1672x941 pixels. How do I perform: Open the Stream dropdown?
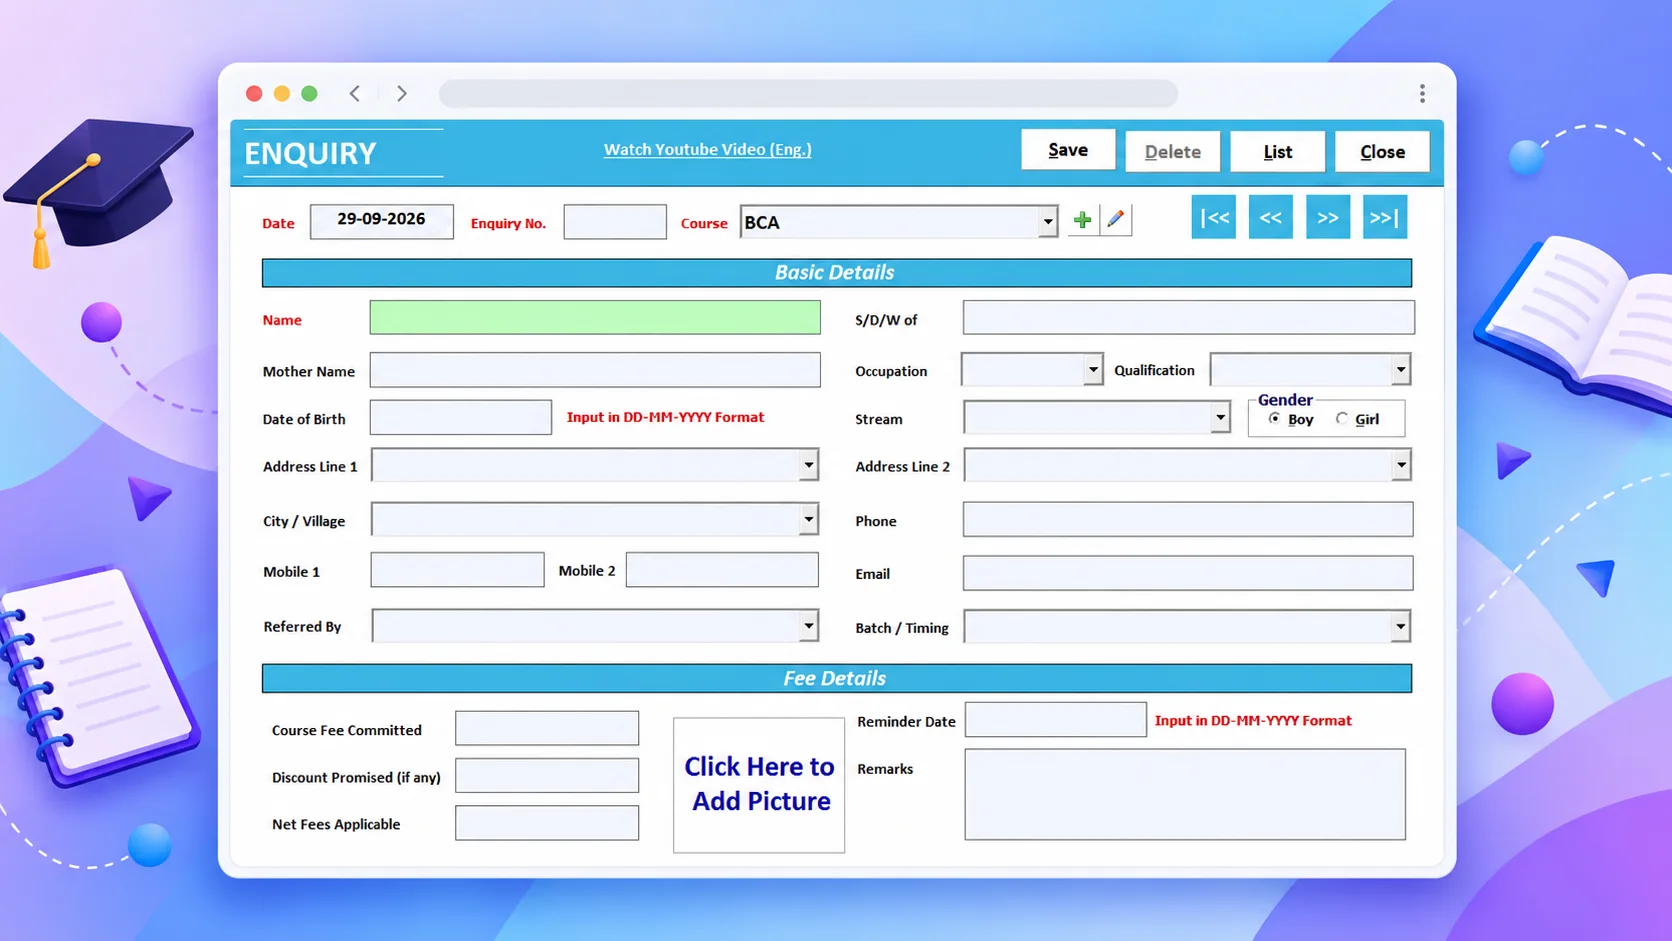(x=1220, y=418)
